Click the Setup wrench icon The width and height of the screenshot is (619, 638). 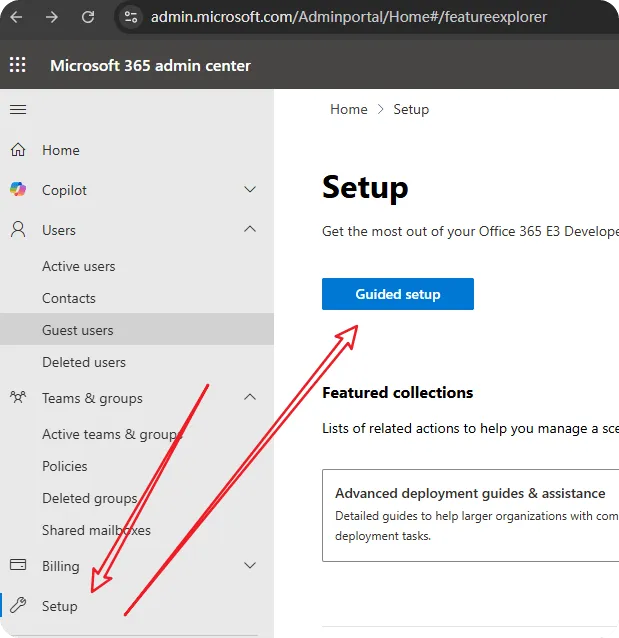[x=18, y=605]
